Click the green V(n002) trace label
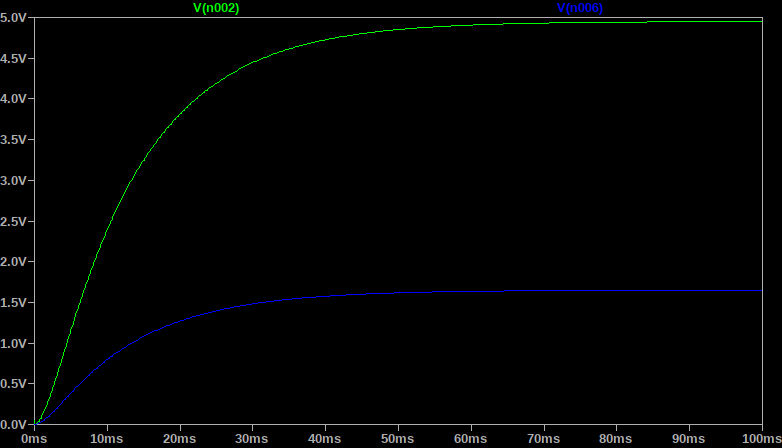 (216, 8)
